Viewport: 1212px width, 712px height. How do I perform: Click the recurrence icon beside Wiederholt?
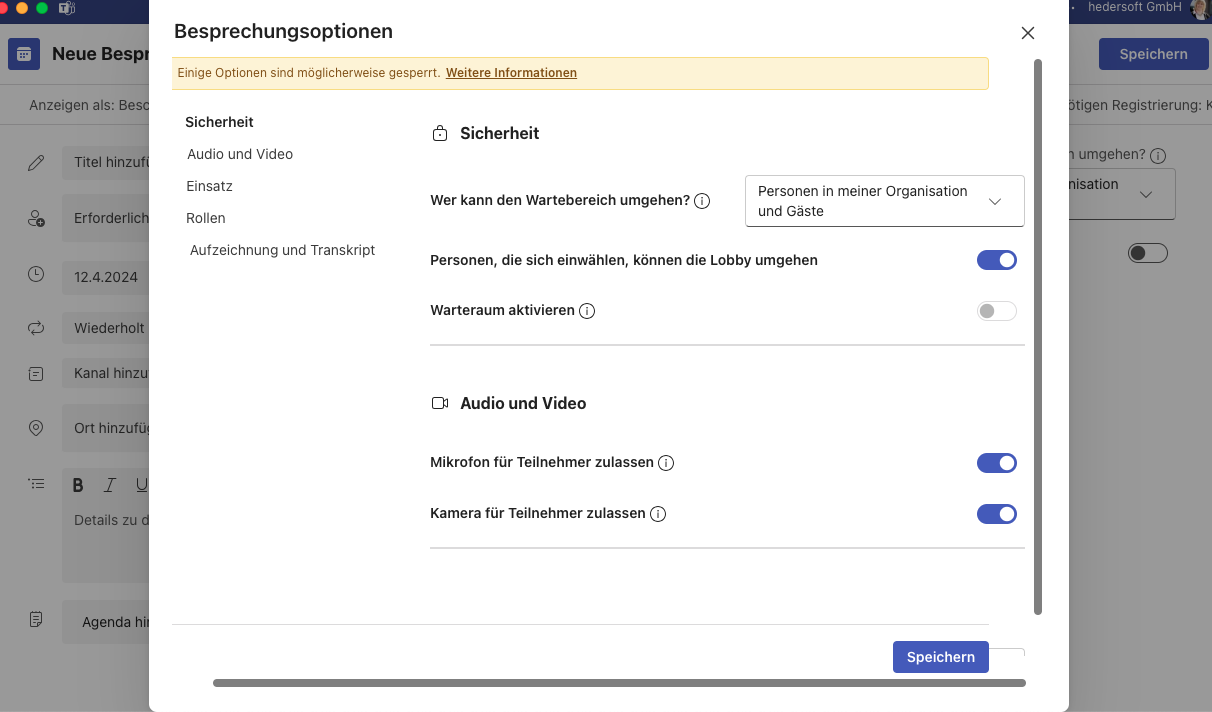click(36, 328)
